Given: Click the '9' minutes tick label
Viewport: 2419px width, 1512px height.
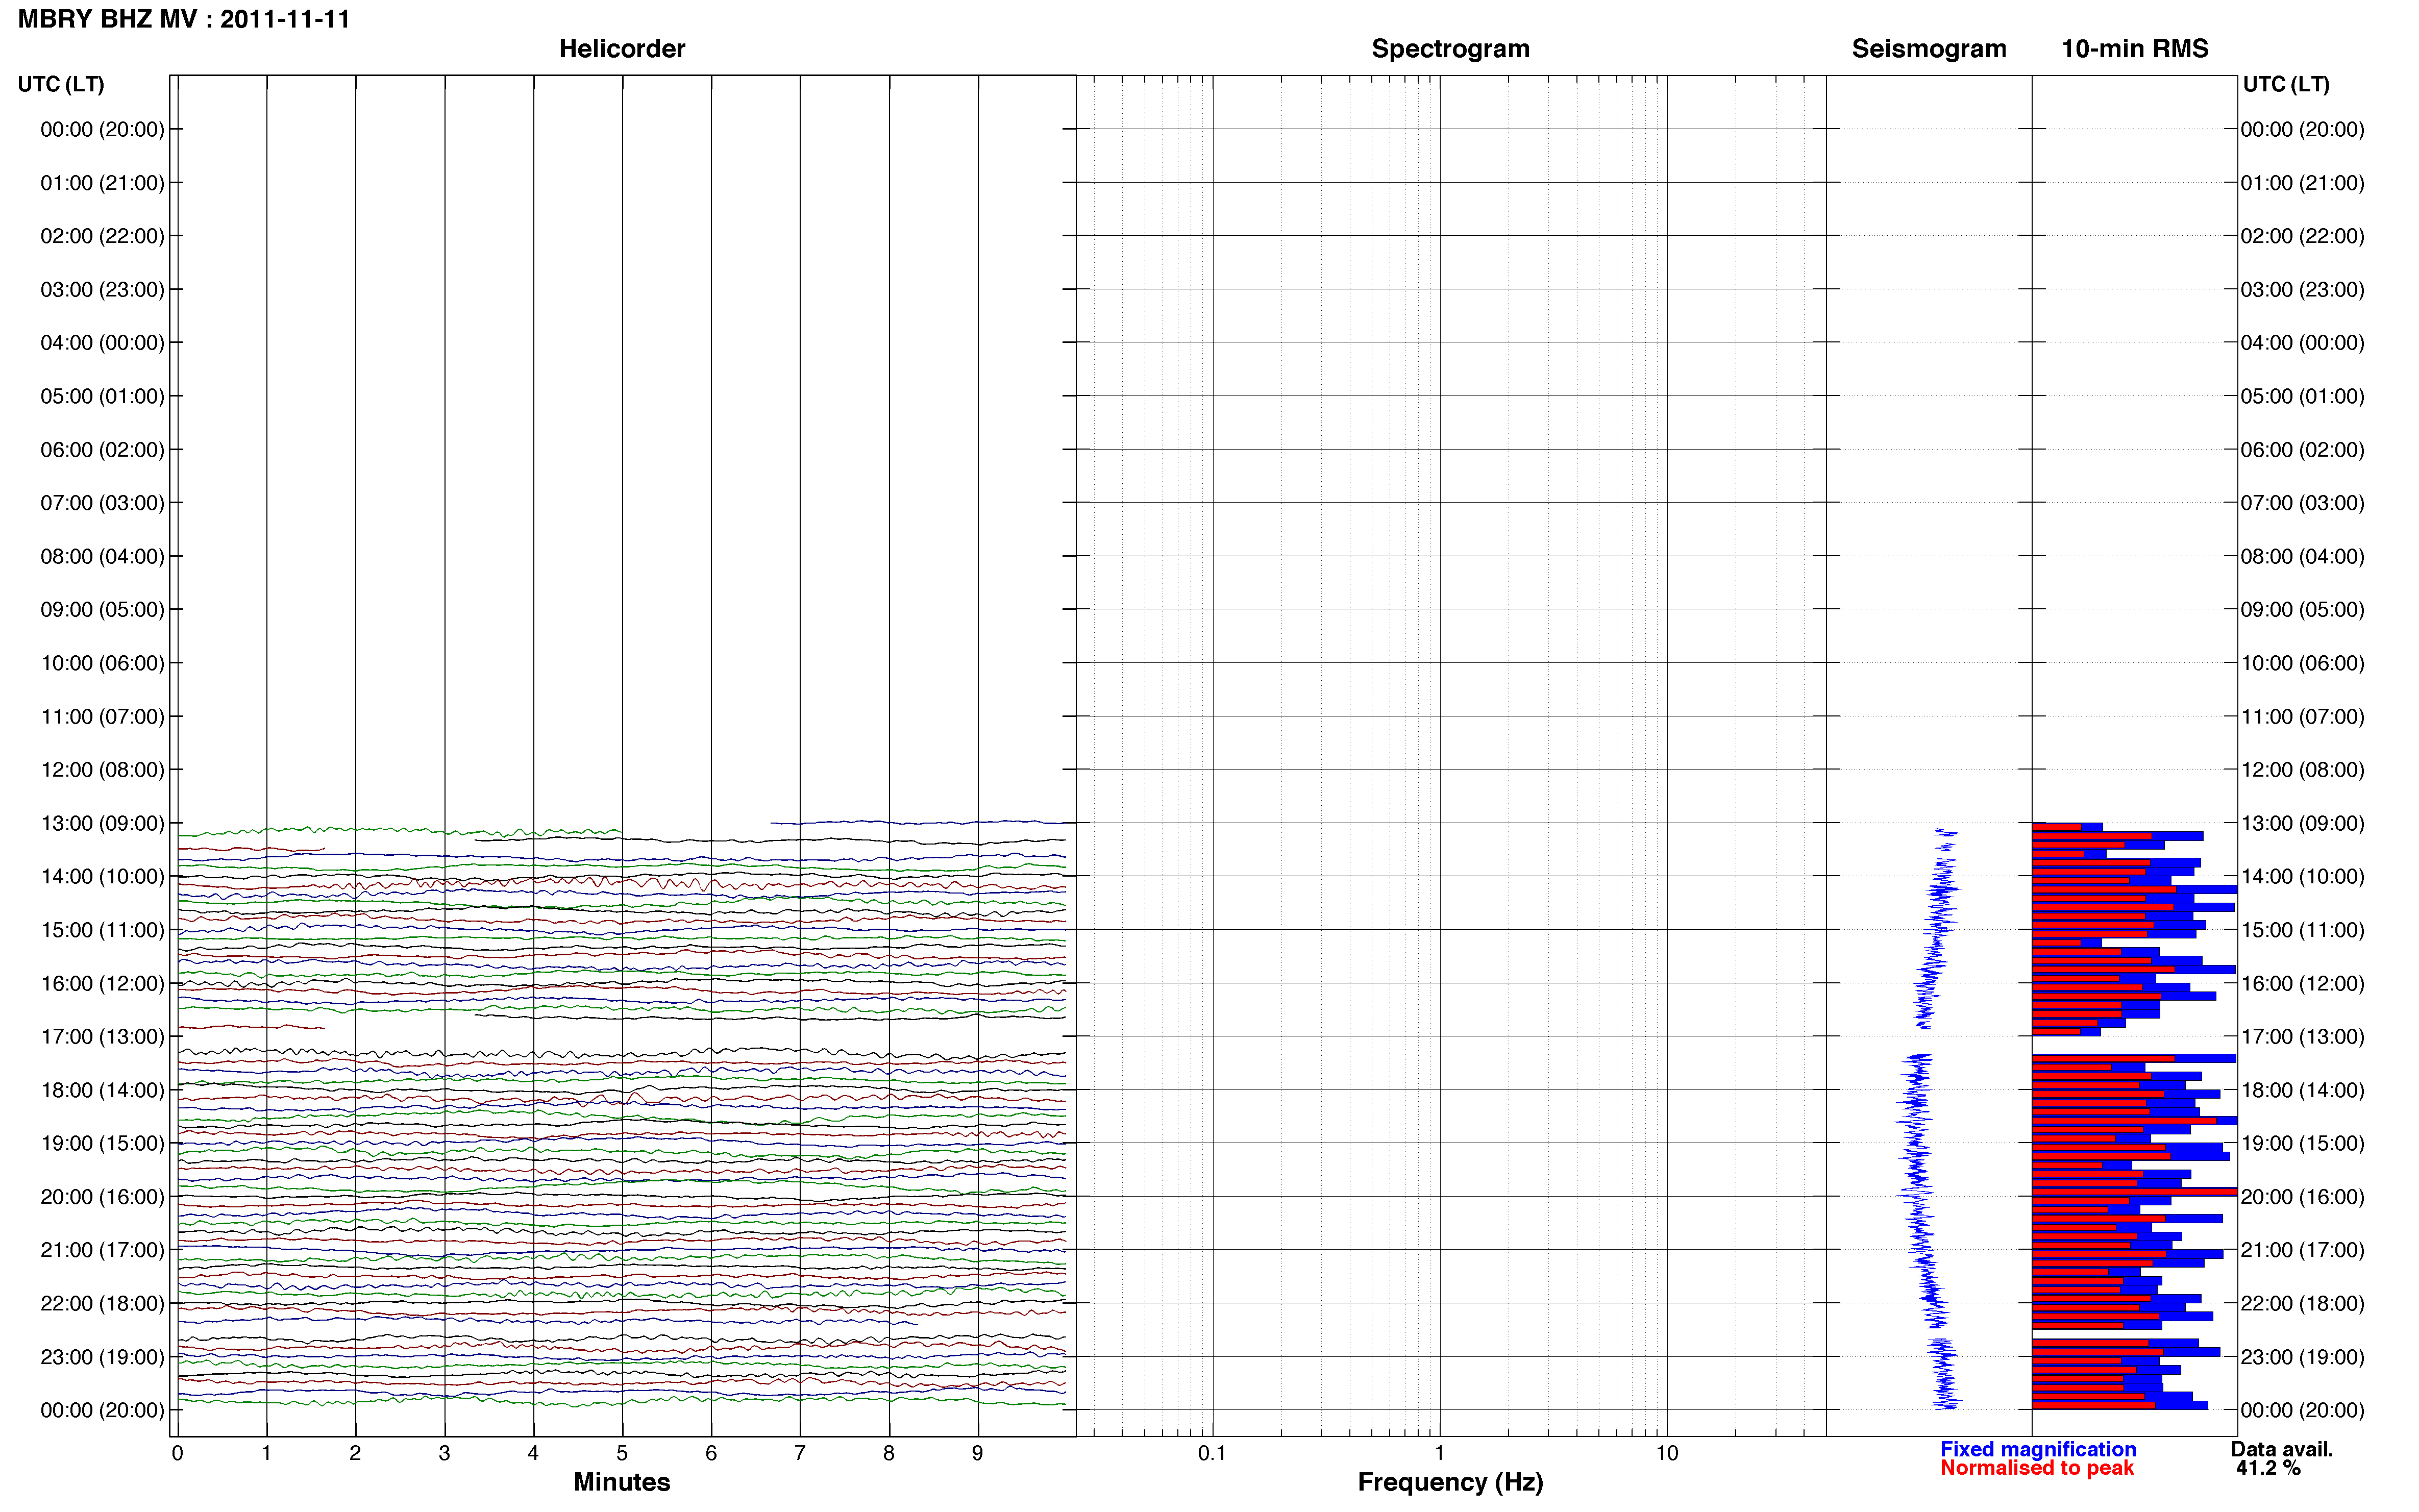Looking at the screenshot, I should (x=977, y=1453).
